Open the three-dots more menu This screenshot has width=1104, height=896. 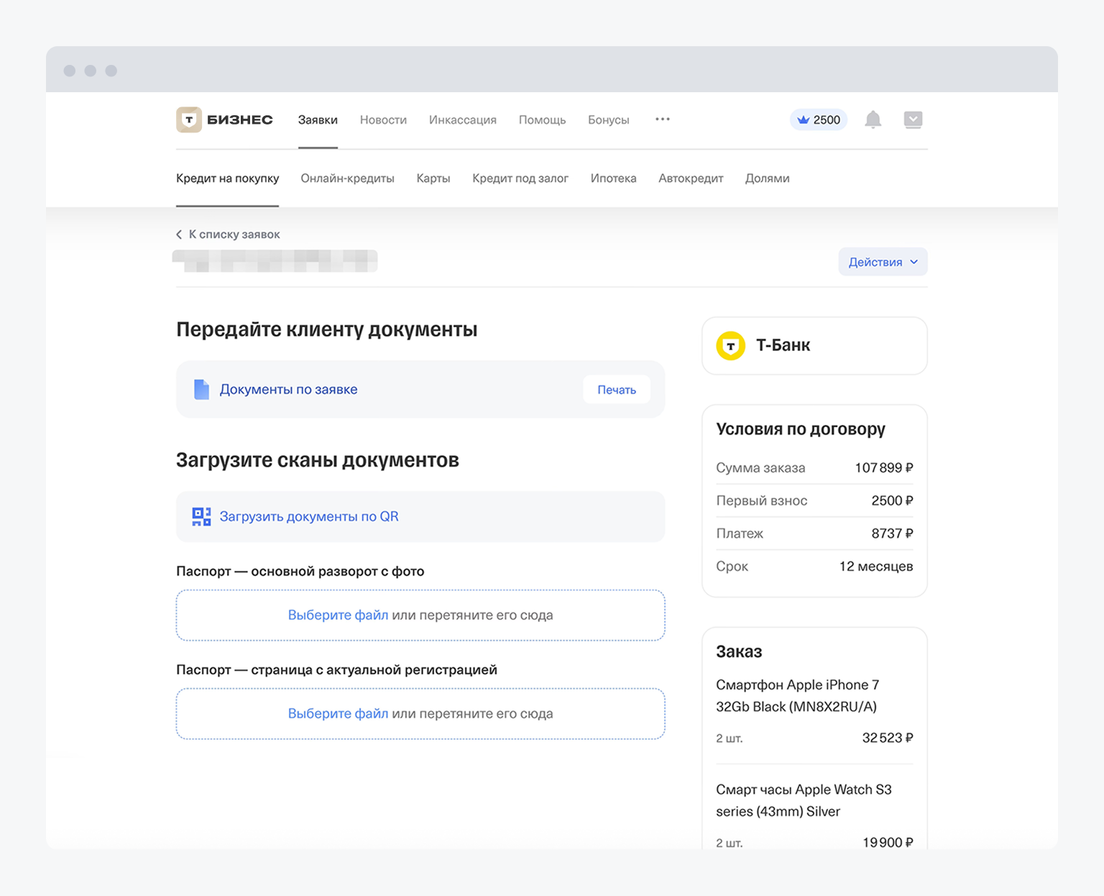coord(662,119)
